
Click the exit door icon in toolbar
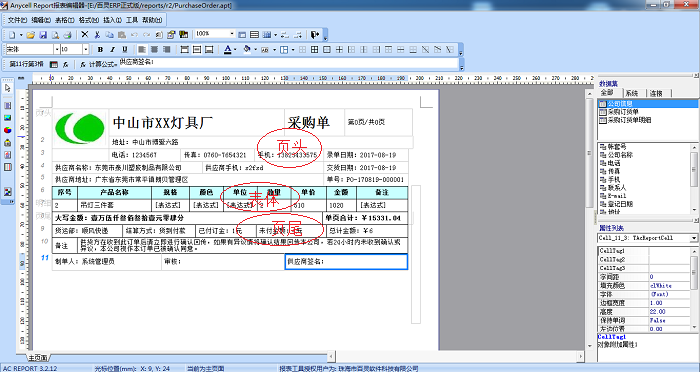[x=315, y=34]
